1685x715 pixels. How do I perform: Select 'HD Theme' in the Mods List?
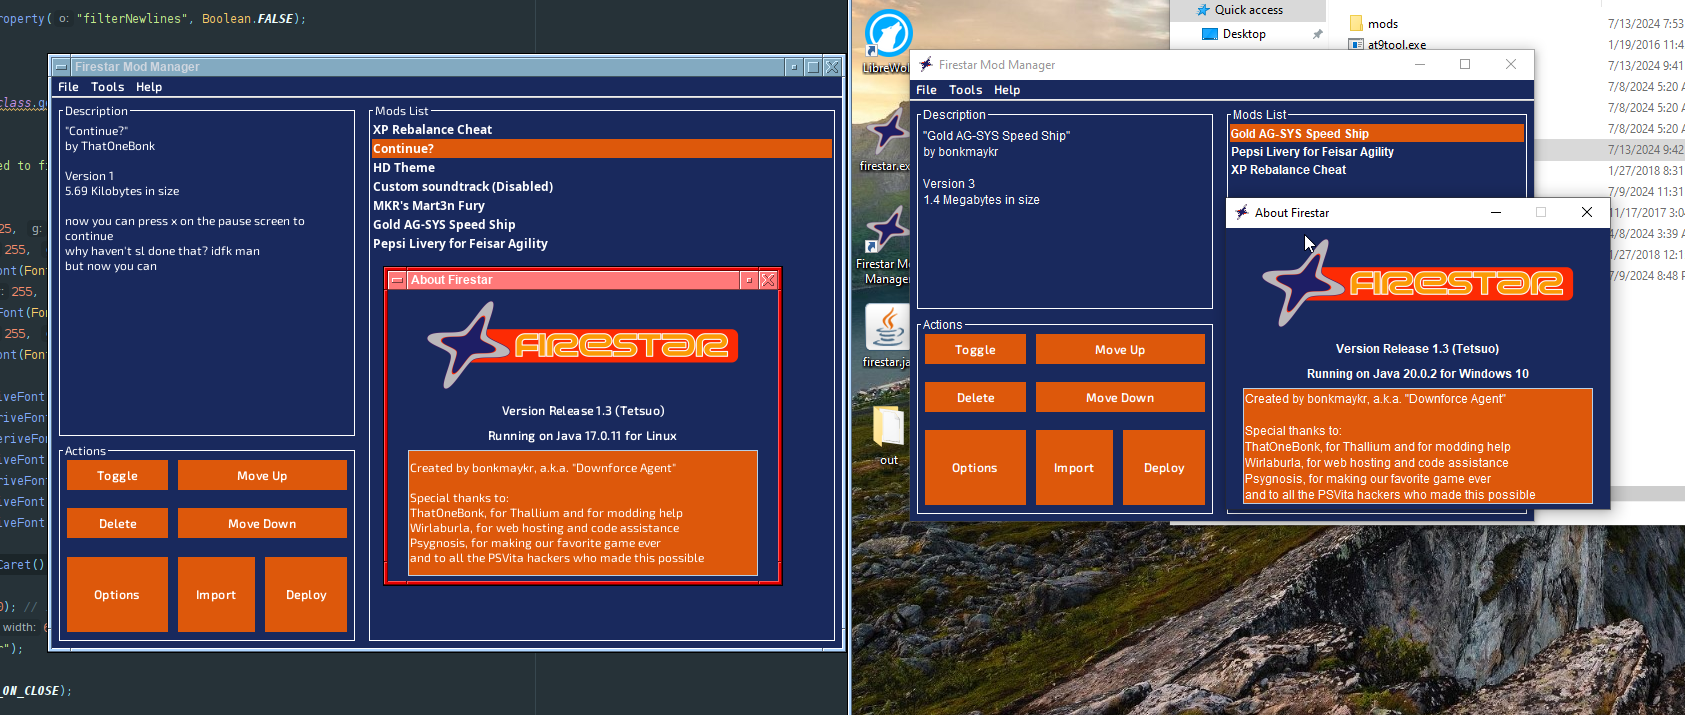click(x=404, y=168)
